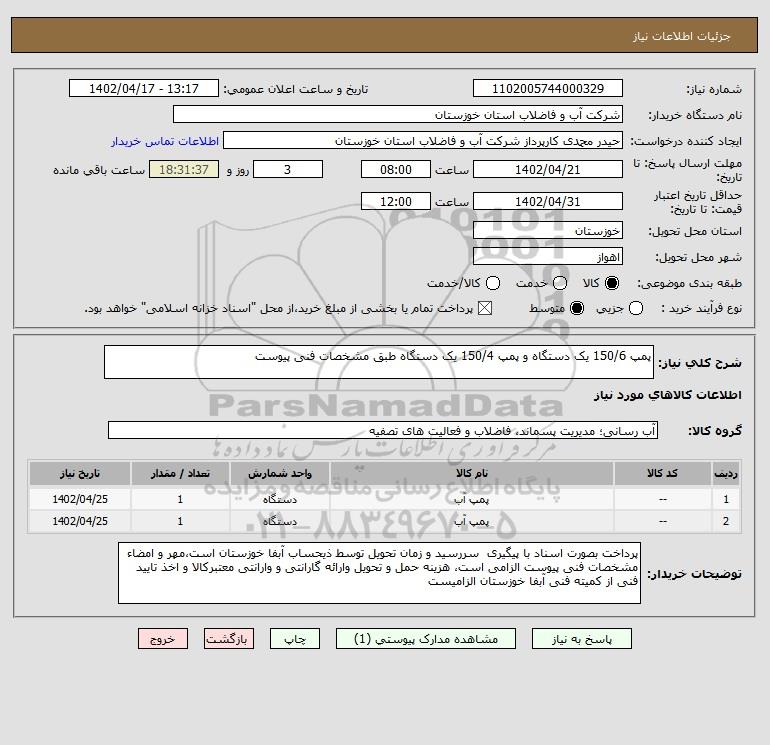
Task: Click the buyer notes text area
Action: pos(379,573)
